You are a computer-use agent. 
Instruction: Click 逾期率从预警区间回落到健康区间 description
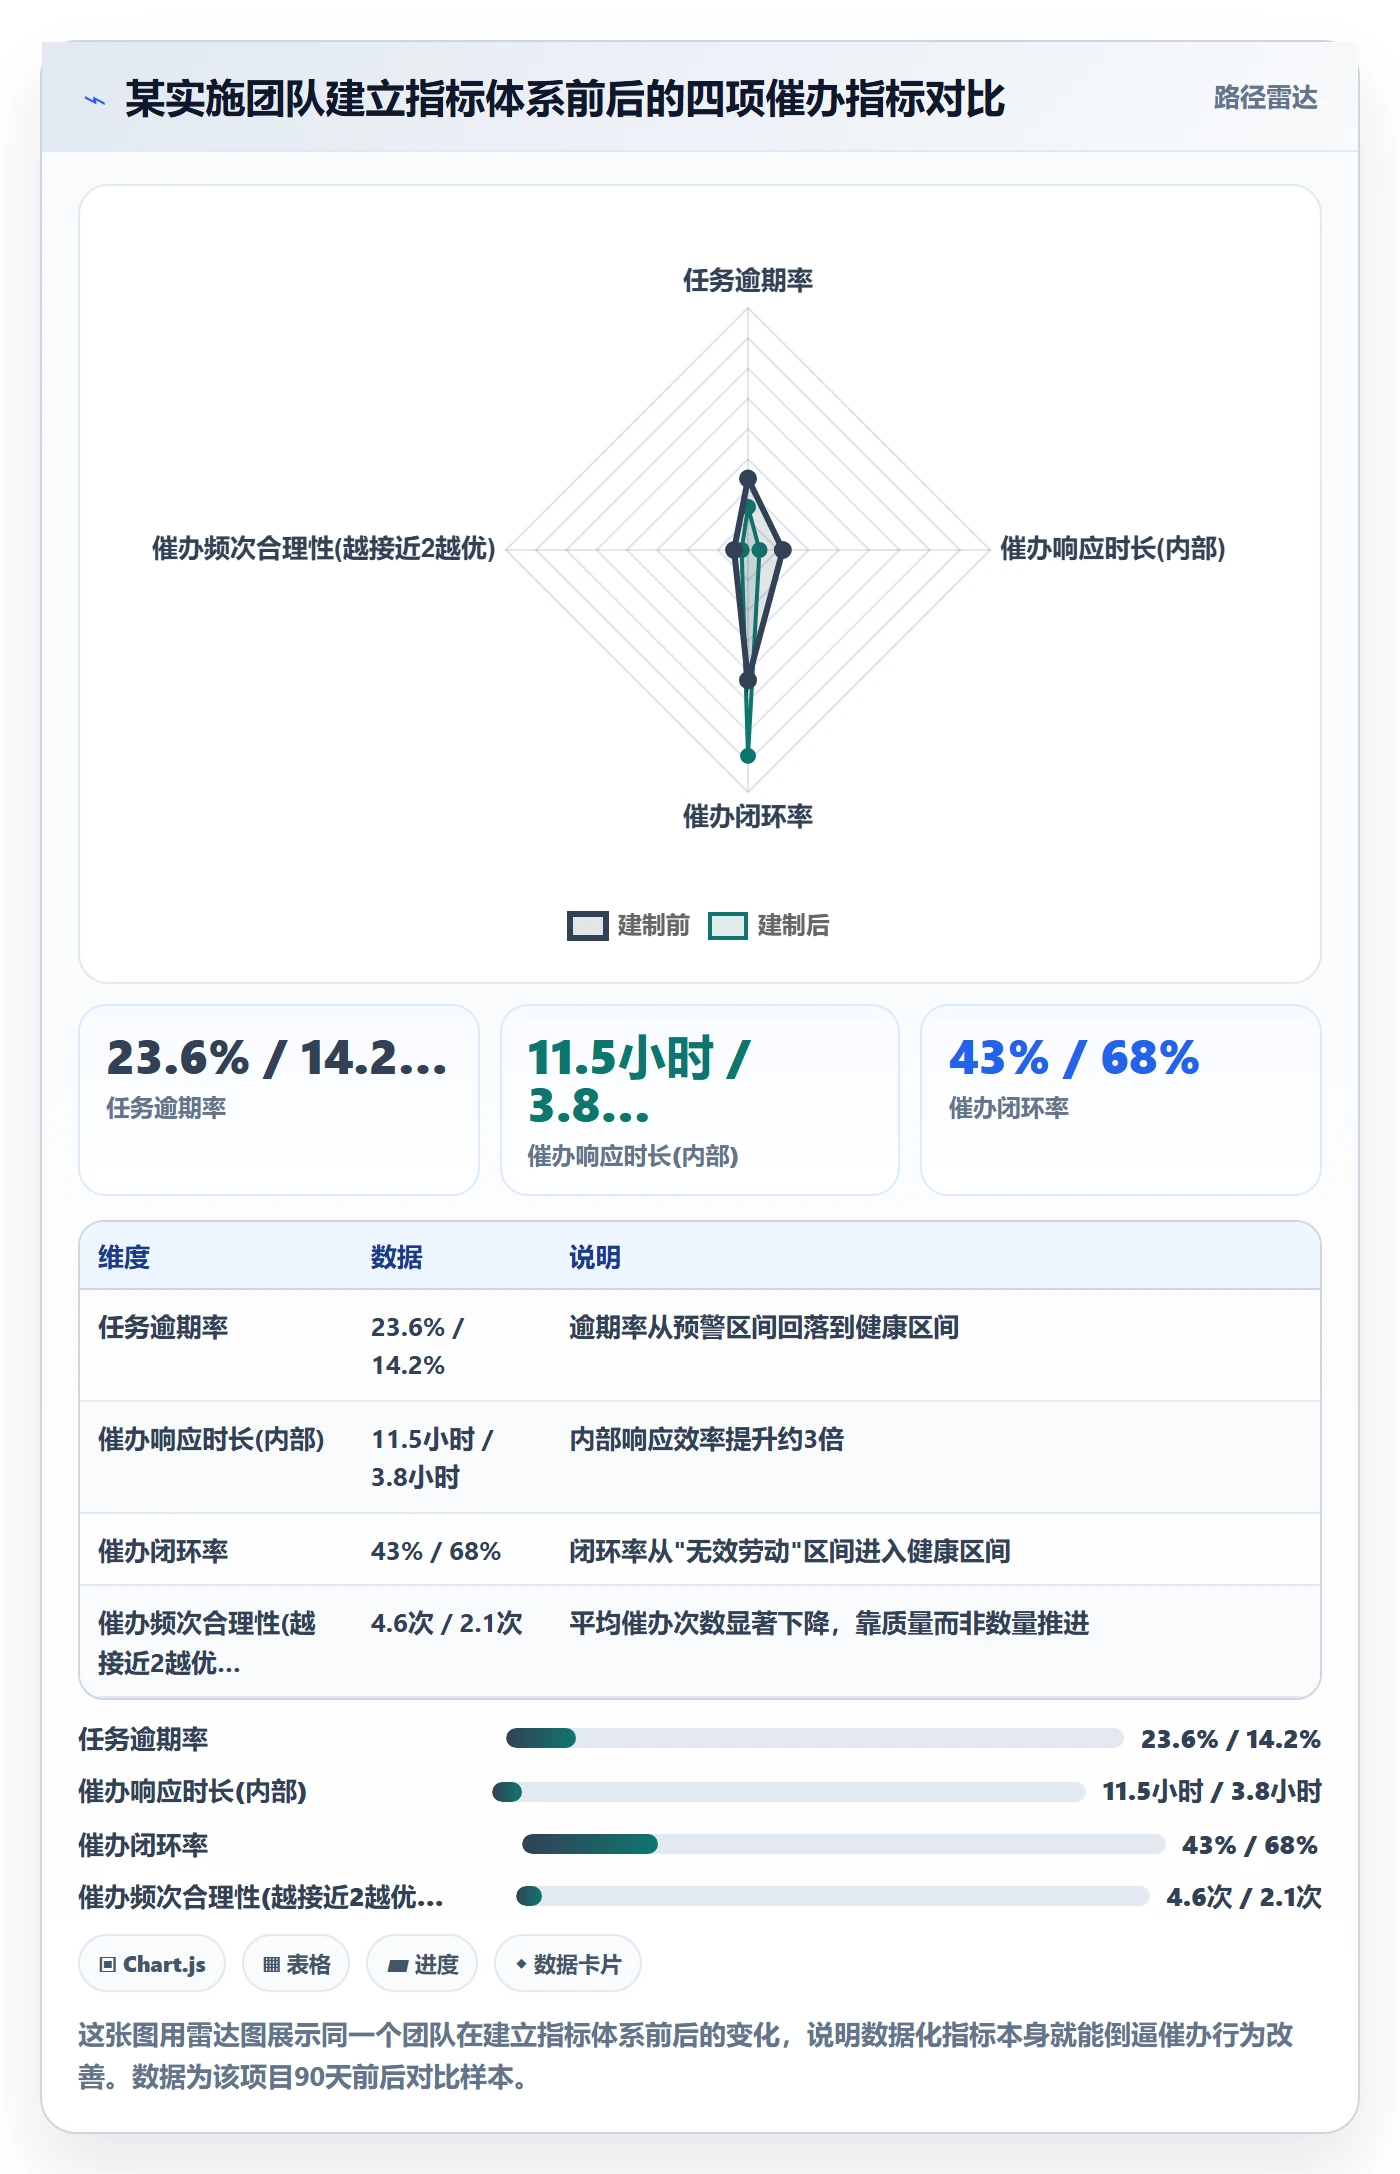pos(764,1328)
